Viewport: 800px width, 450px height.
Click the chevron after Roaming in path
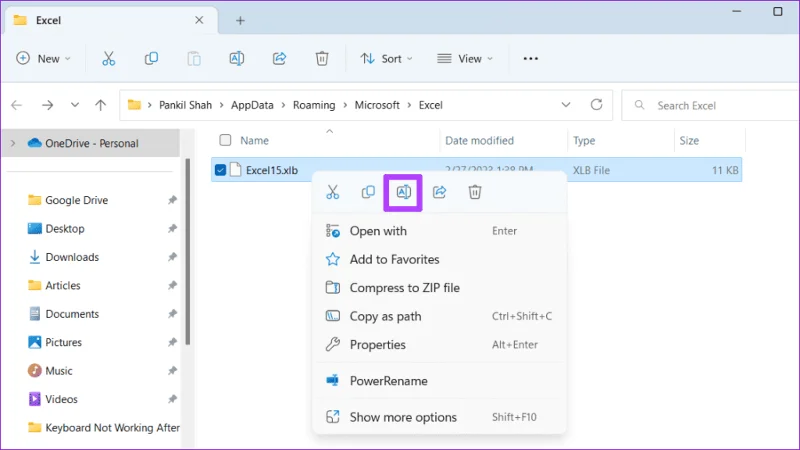(345, 105)
